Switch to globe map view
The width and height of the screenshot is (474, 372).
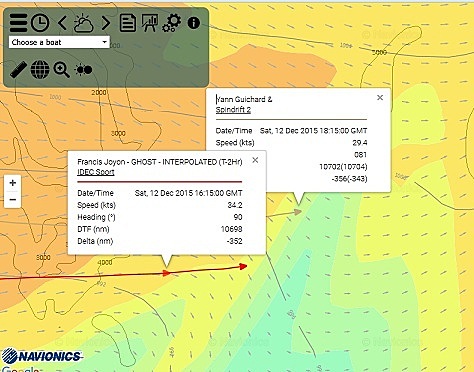pos(40,70)
